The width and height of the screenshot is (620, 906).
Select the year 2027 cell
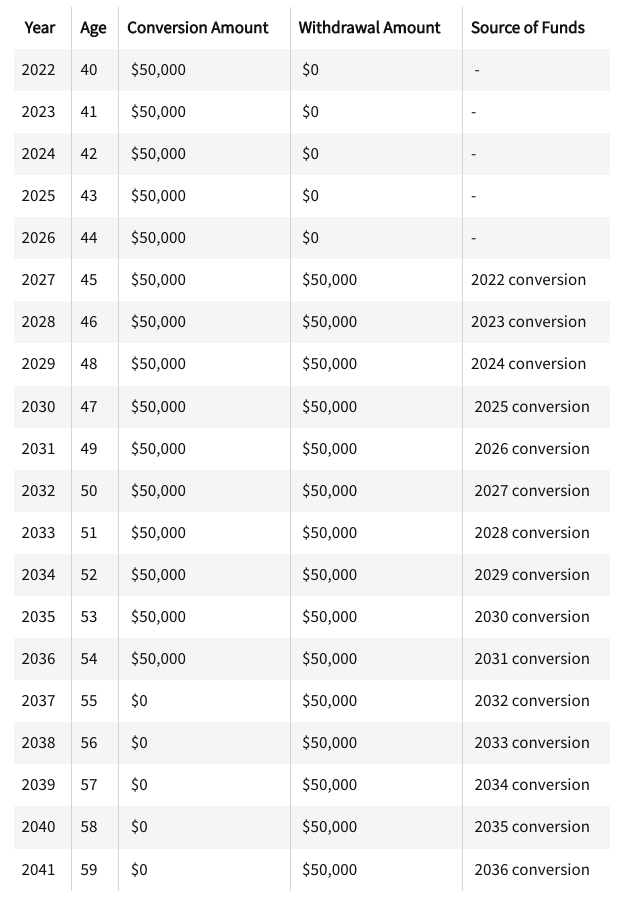(39, 280)
